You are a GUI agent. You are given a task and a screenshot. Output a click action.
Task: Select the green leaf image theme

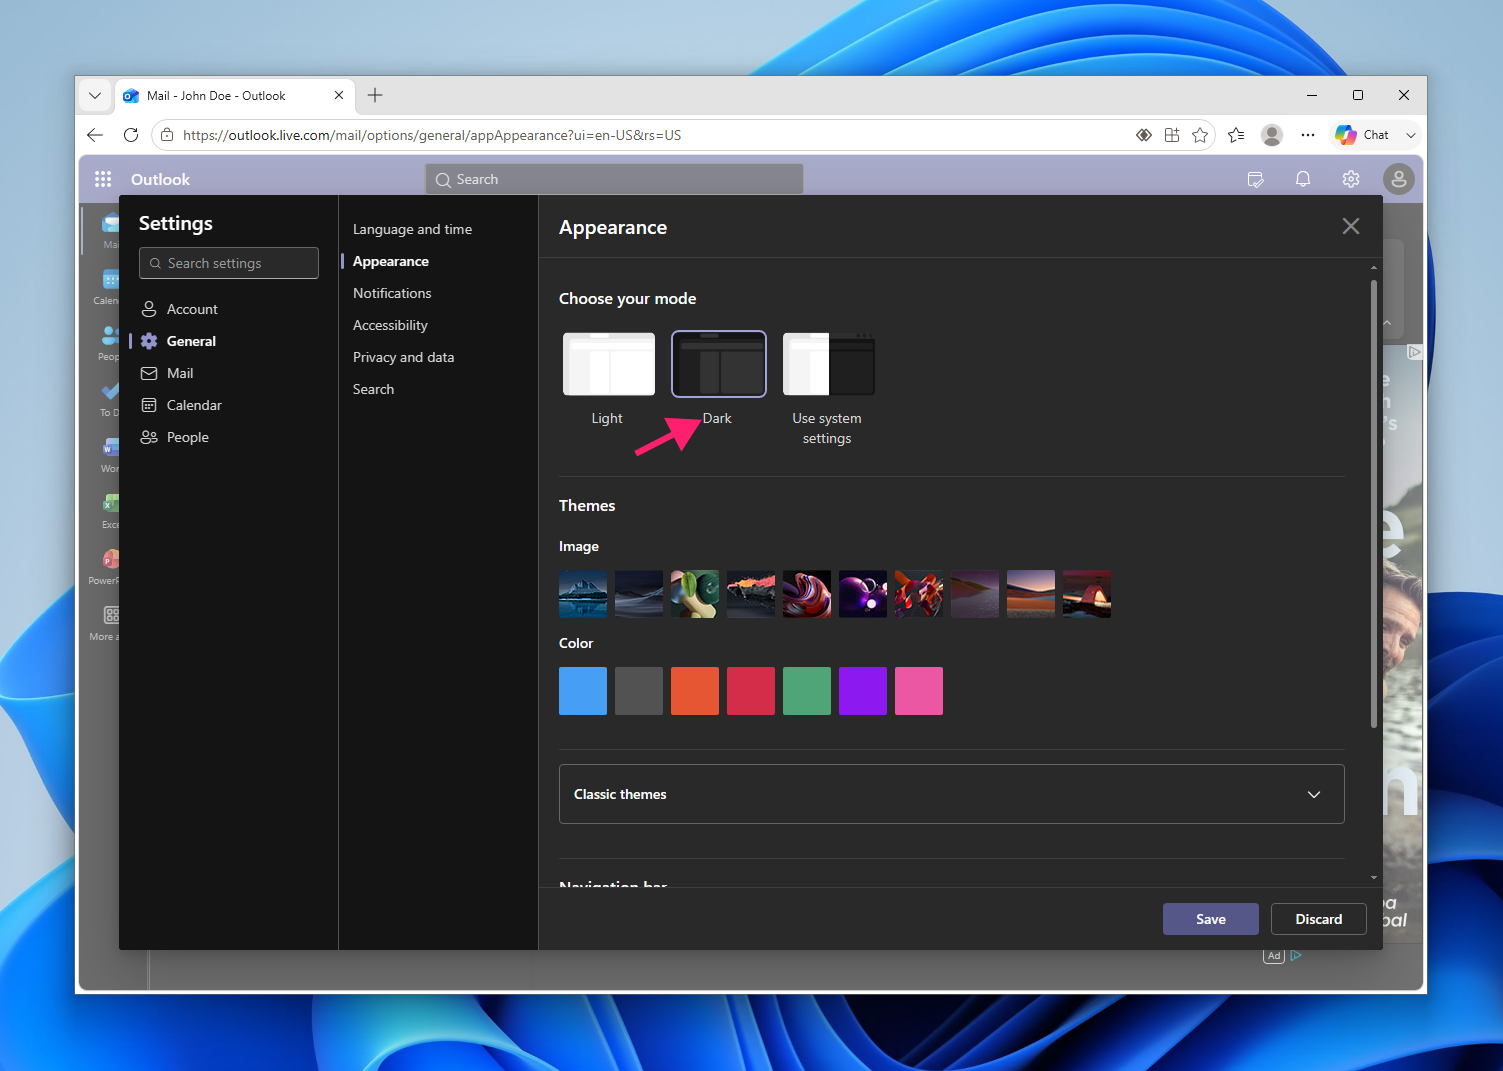695,594
